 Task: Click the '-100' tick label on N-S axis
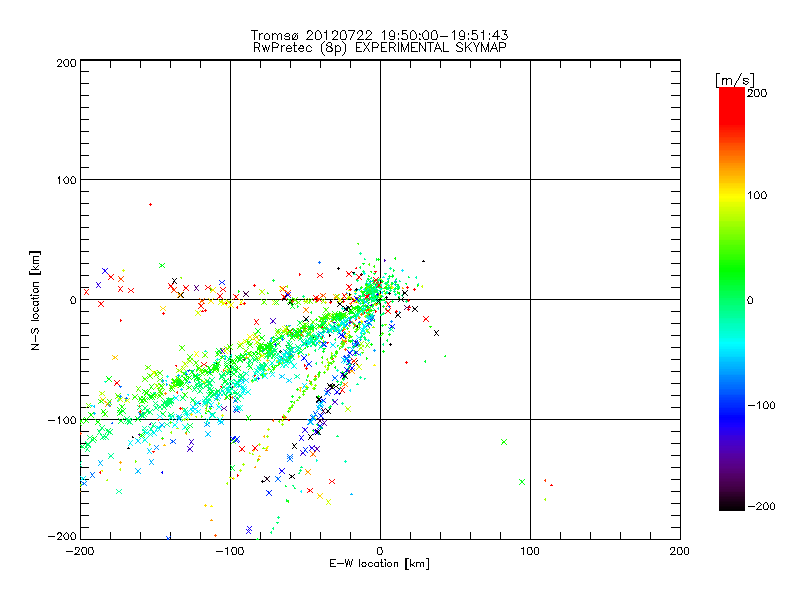click(x=62, y=420)
